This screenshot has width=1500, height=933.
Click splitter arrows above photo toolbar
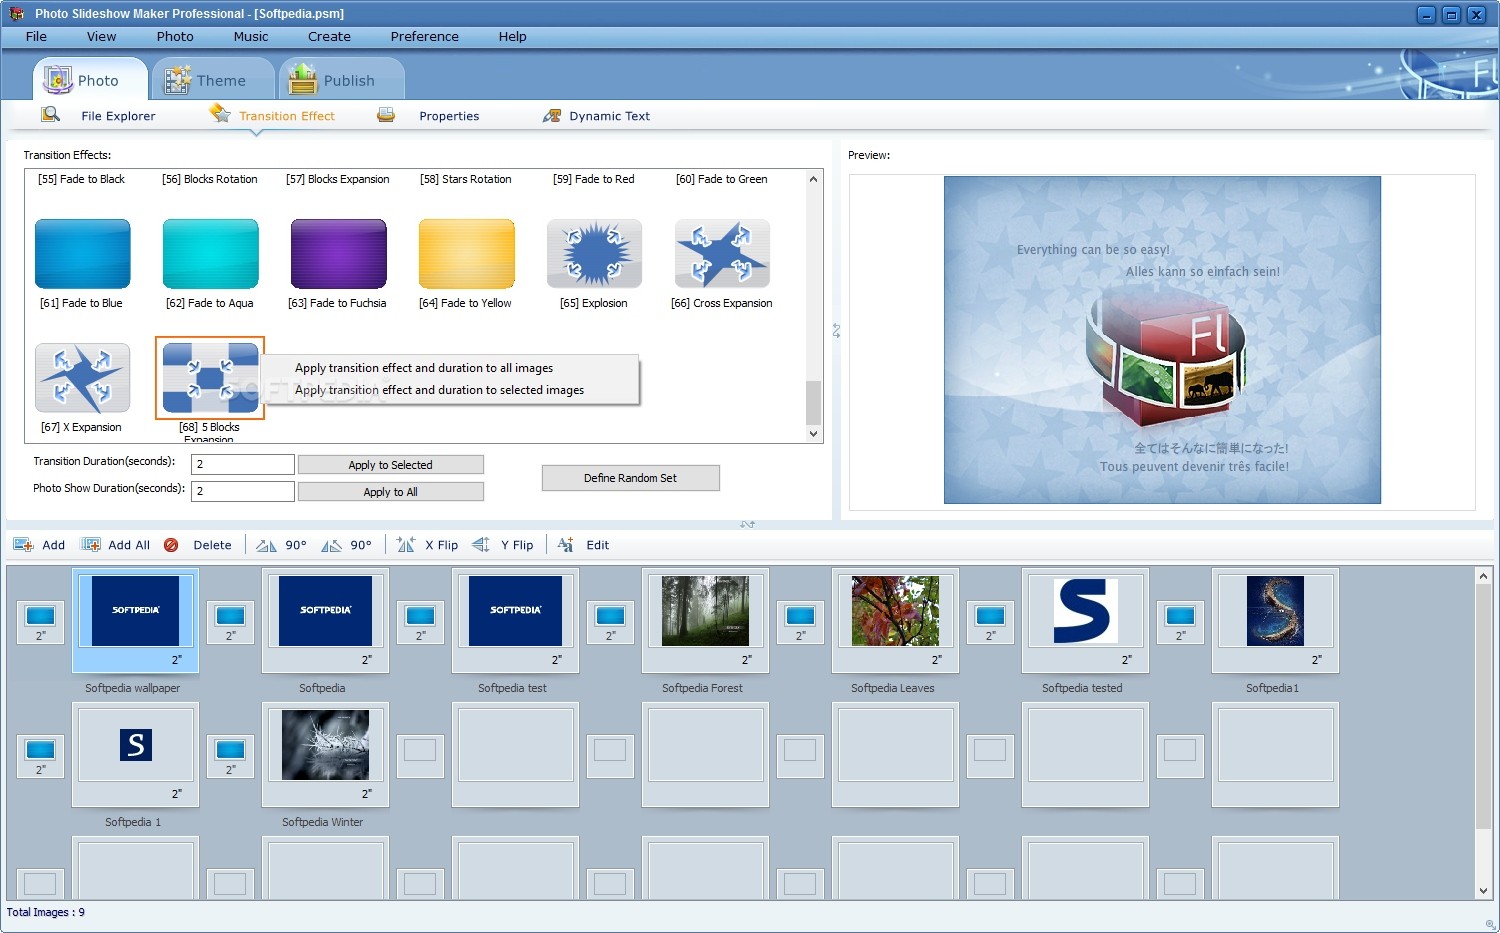coord(748,524)
